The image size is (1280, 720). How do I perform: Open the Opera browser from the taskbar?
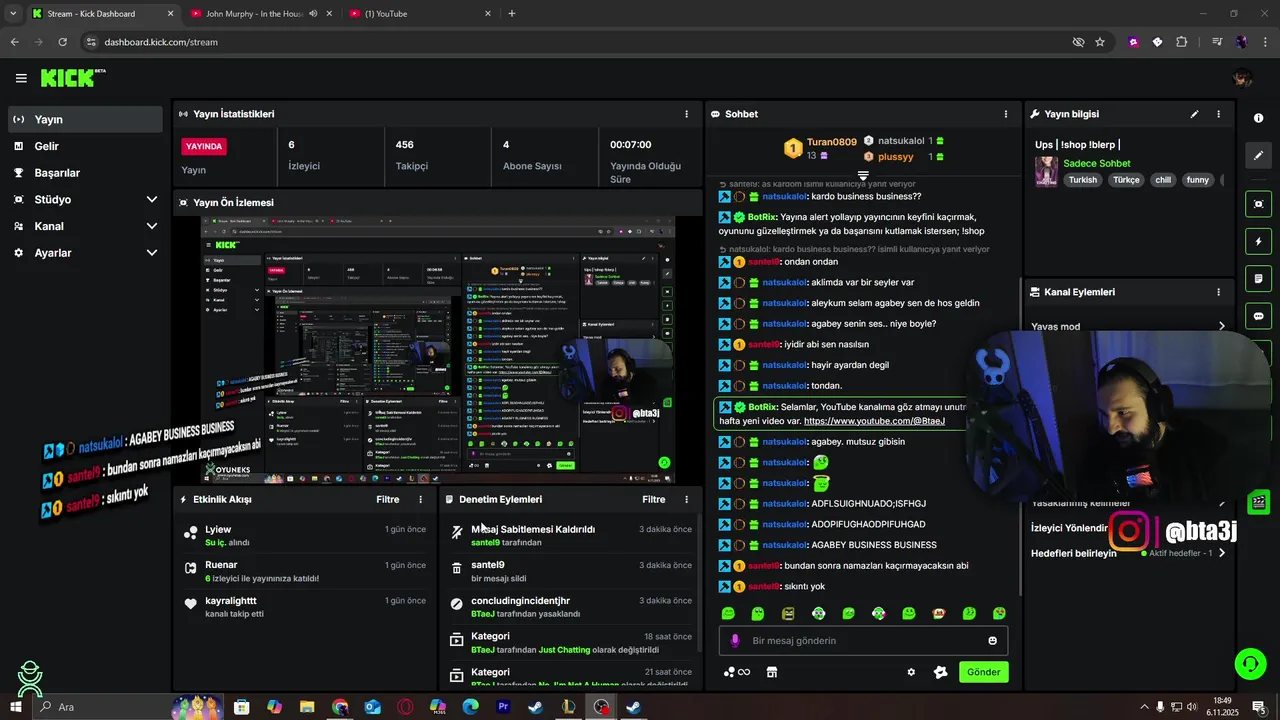coord(405,707)
